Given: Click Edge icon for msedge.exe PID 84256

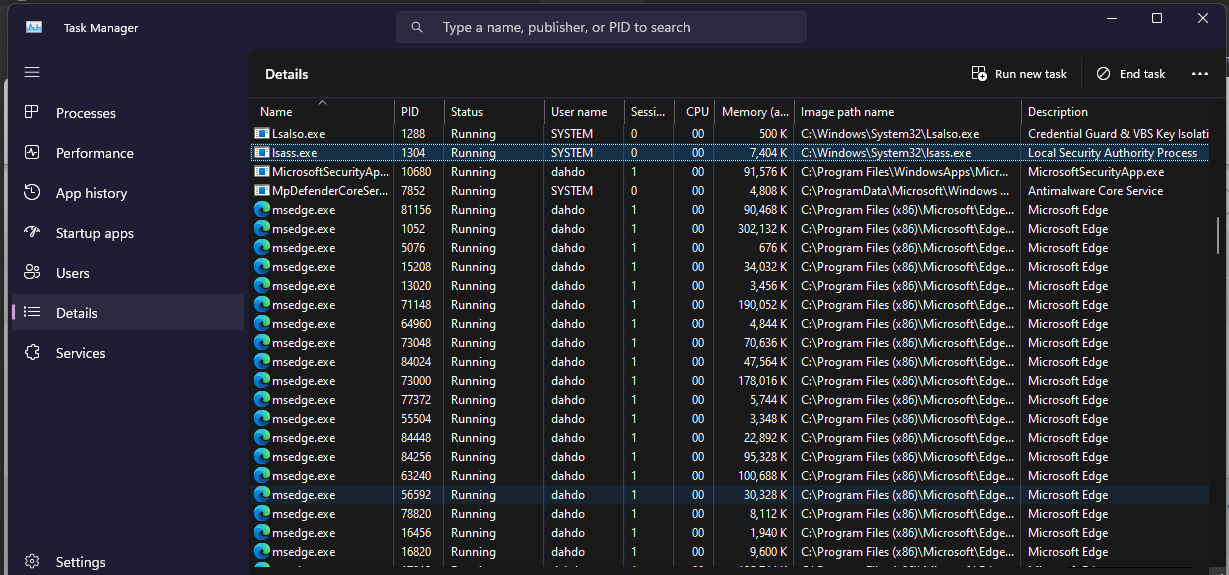Looking at the screenshot, I should tap(262, 457).
